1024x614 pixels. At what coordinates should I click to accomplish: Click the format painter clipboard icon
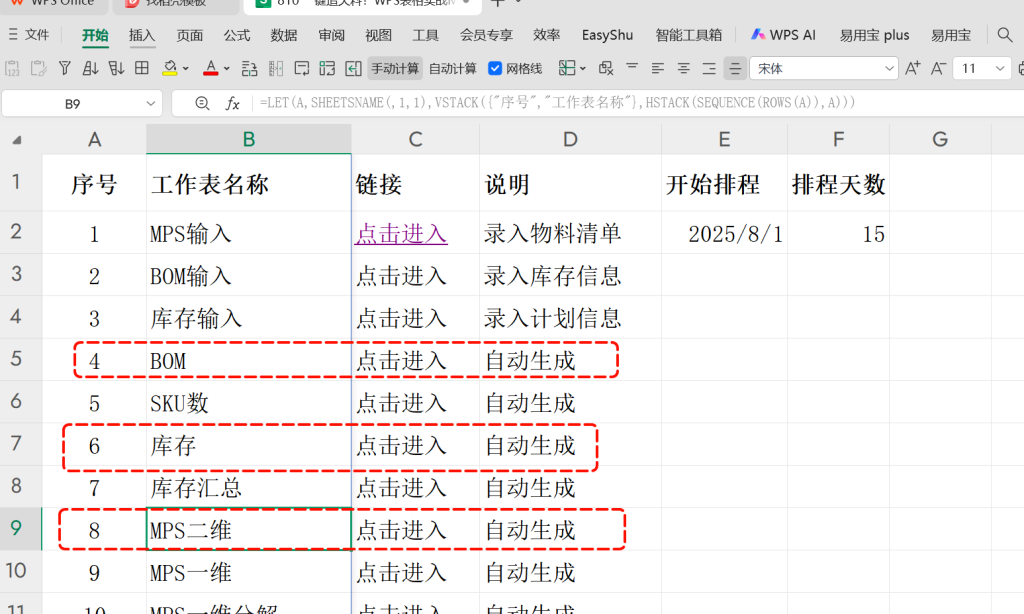39,68
